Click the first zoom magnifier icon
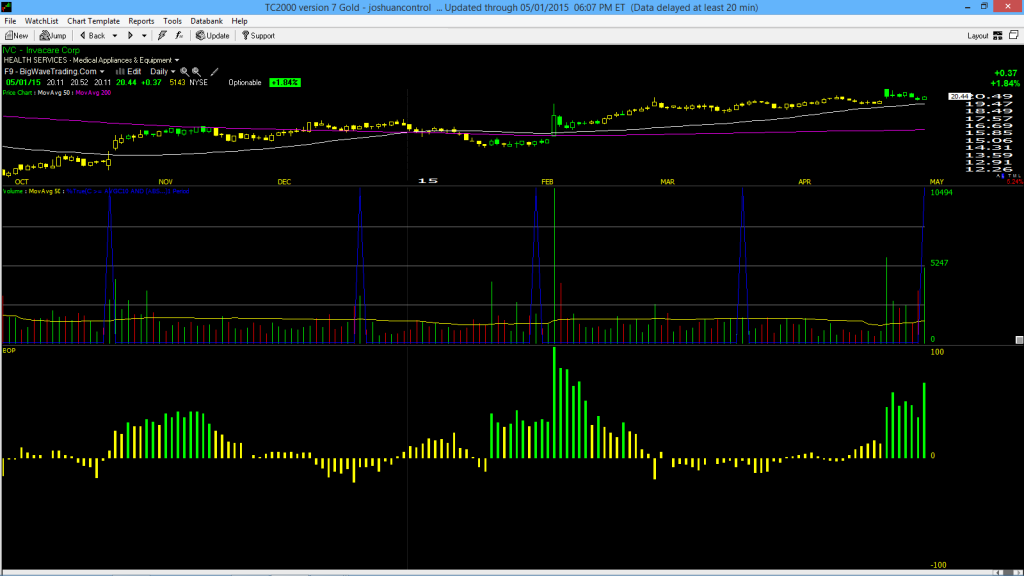Screen dimensions: 1024x576 click(184, 72)
